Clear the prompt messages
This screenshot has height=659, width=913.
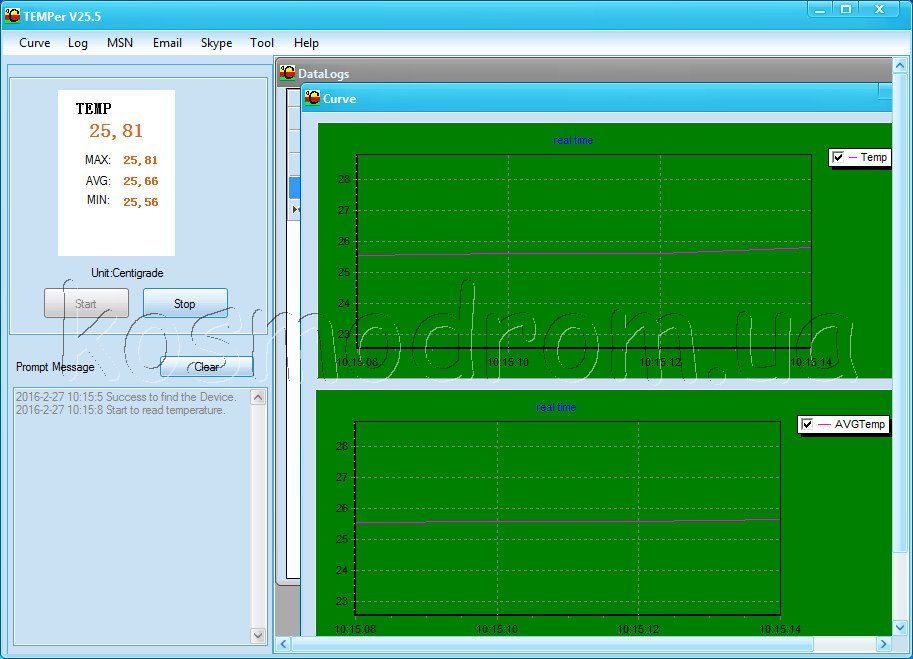[x=206, y=367]
